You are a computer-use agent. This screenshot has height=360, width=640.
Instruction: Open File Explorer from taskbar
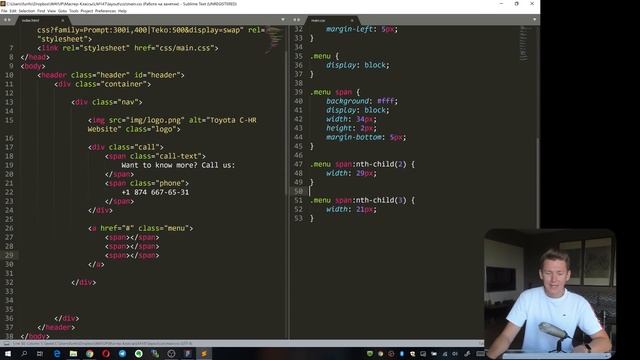point(73,354)
